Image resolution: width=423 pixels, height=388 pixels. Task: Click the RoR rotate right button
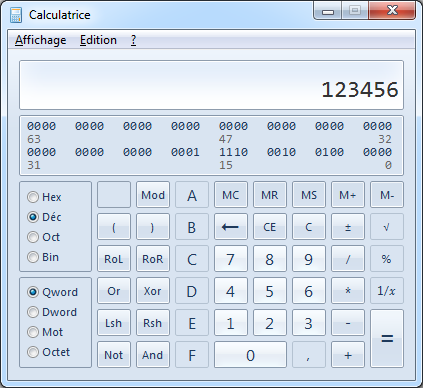153,259
